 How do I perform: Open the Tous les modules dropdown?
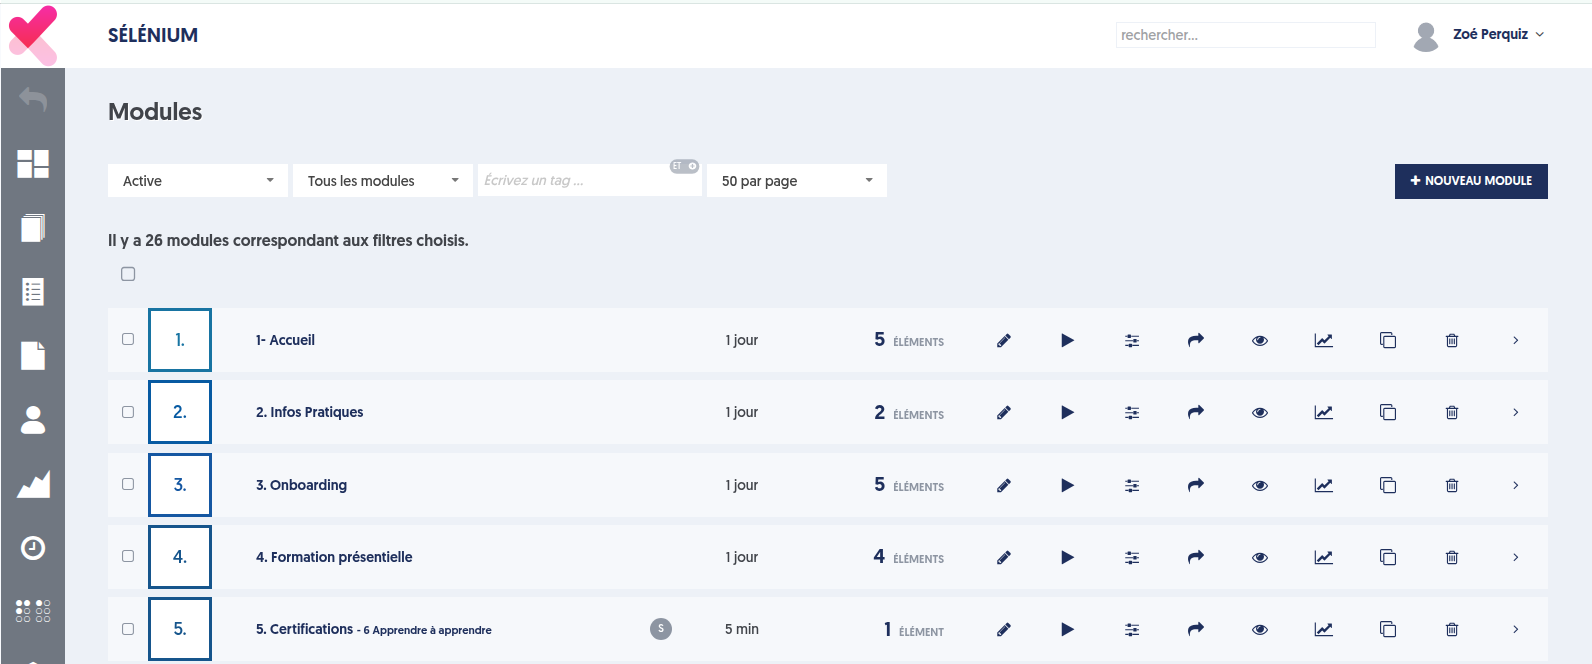[383, 181]
